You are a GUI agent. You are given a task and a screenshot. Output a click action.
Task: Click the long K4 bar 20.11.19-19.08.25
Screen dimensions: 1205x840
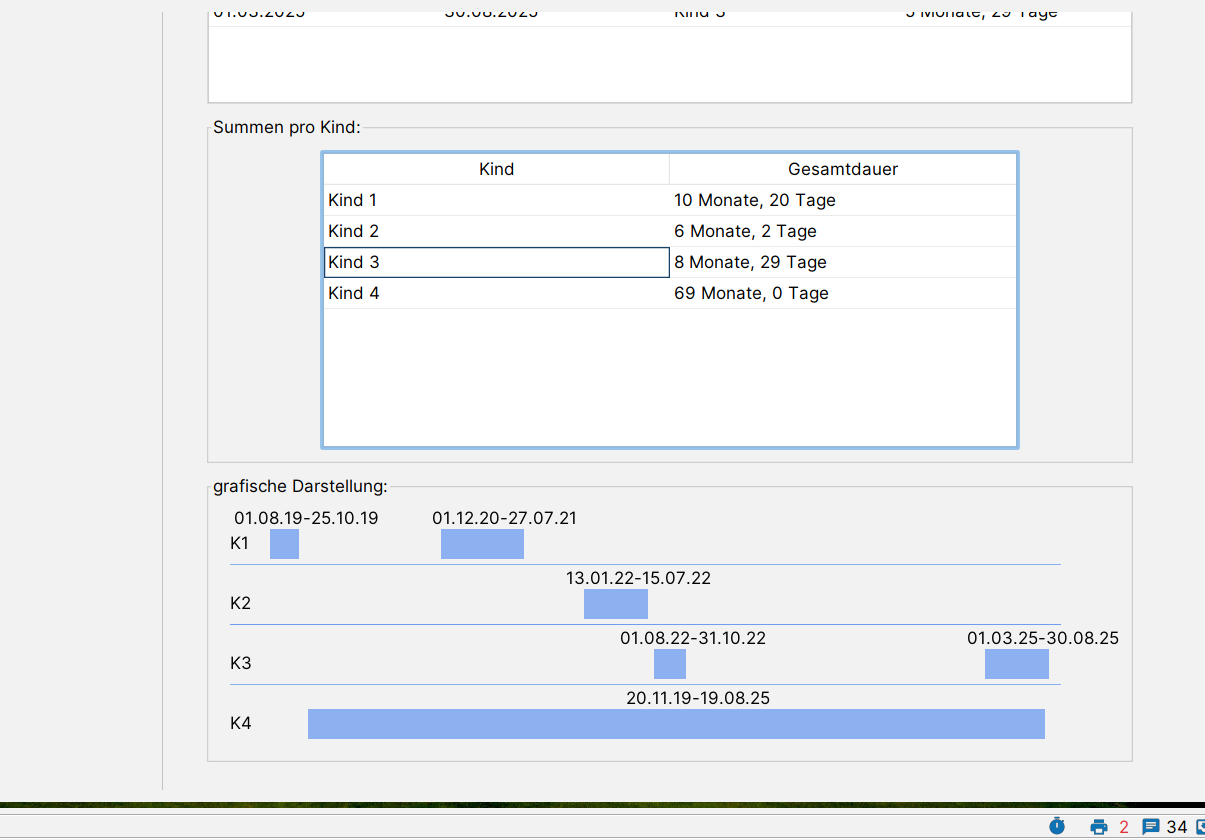tap(676, 724)
